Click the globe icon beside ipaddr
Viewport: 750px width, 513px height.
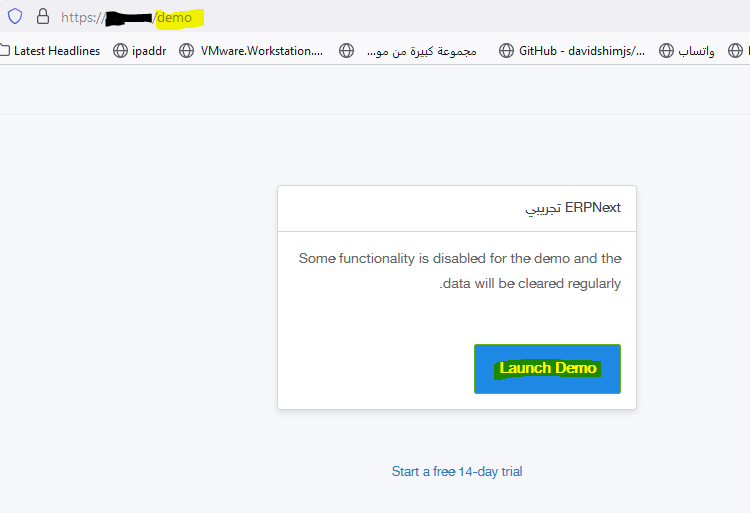pyautogui.click(x=120, y=50)
